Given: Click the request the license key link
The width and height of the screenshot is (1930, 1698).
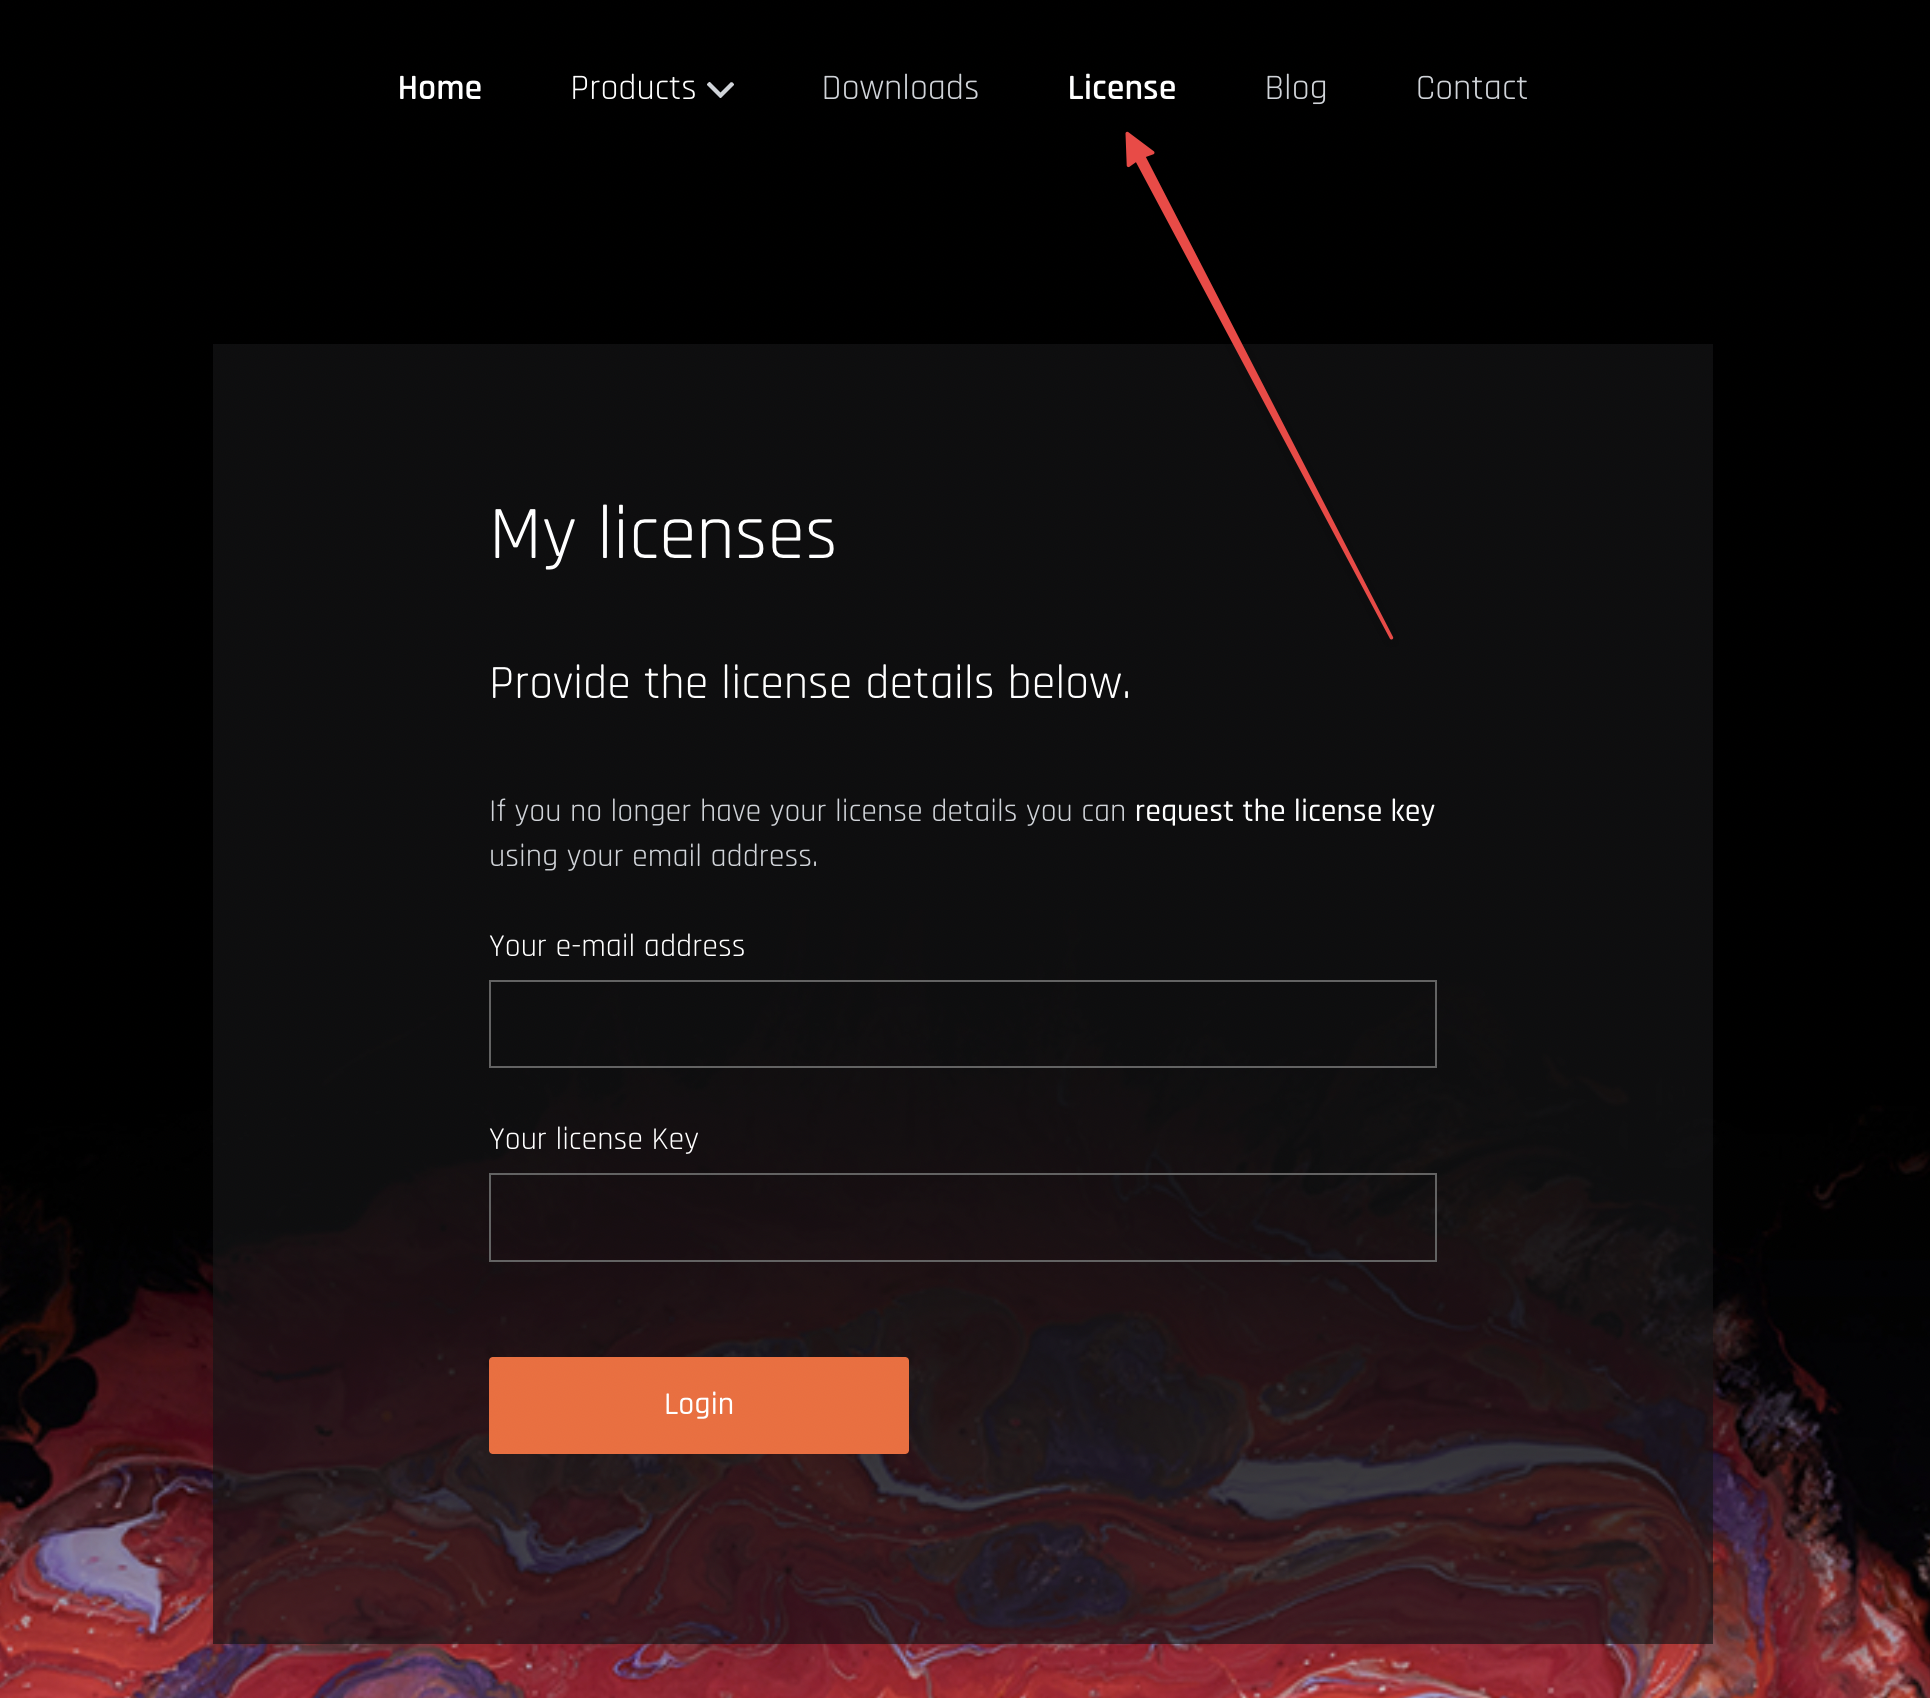Looking at the screenshot, I should (1284, 811).
